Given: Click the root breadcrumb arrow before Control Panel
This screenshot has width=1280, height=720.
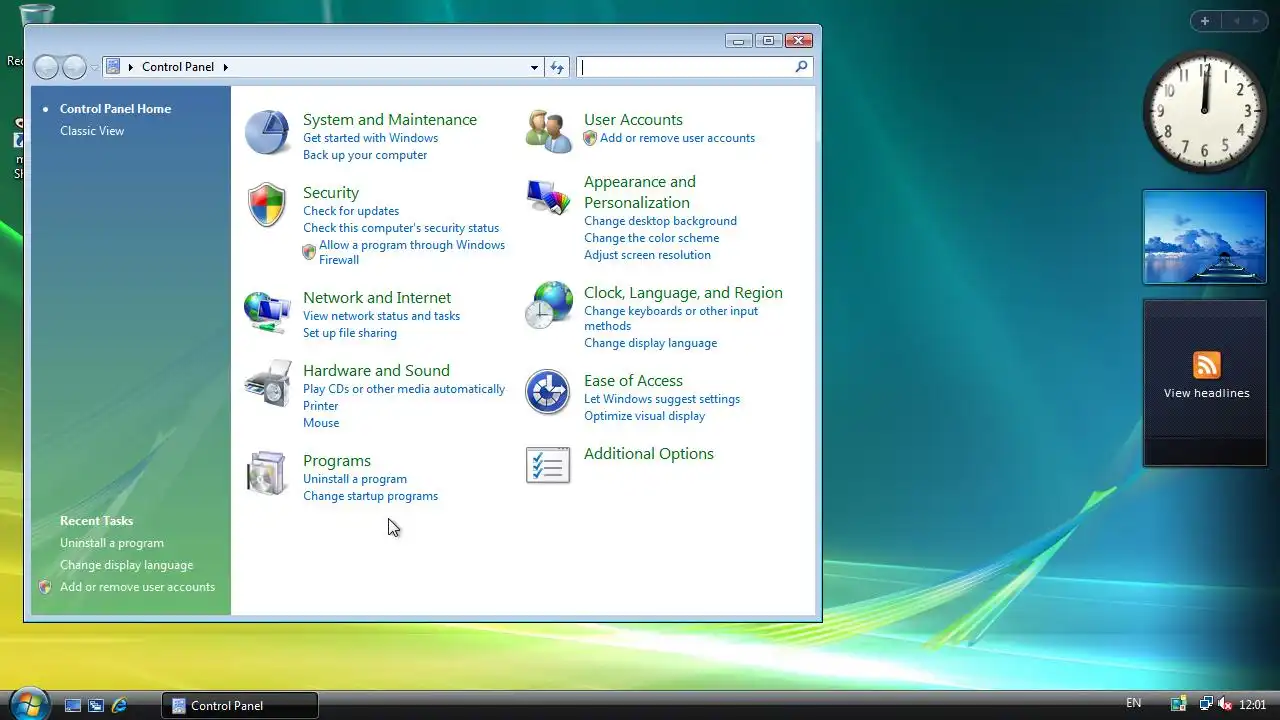Looking at the screenshot, I should (131, 67).
